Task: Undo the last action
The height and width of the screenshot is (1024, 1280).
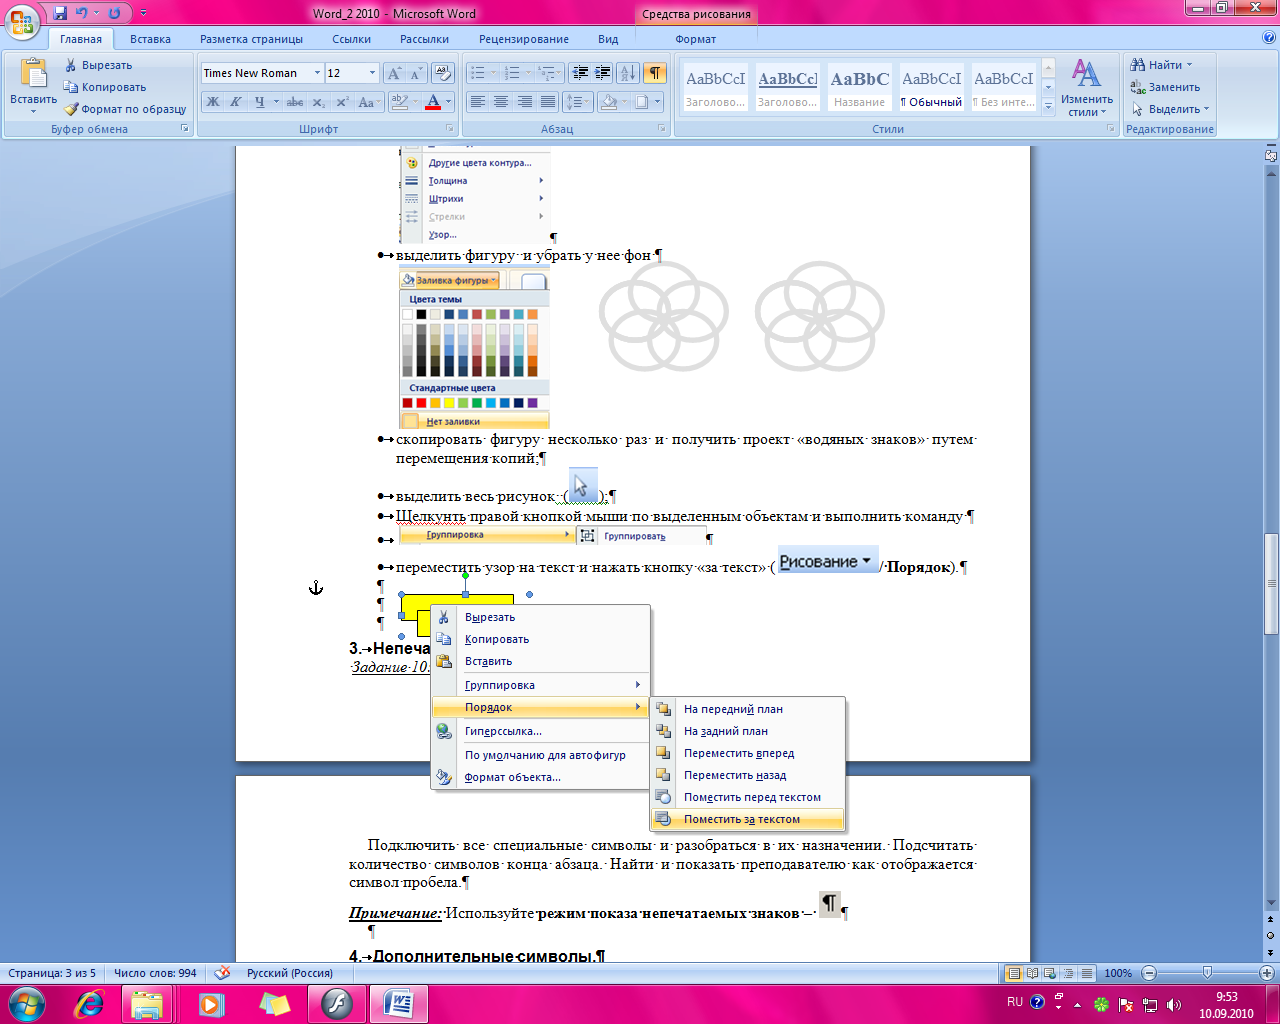Action: tap(83, 14)
